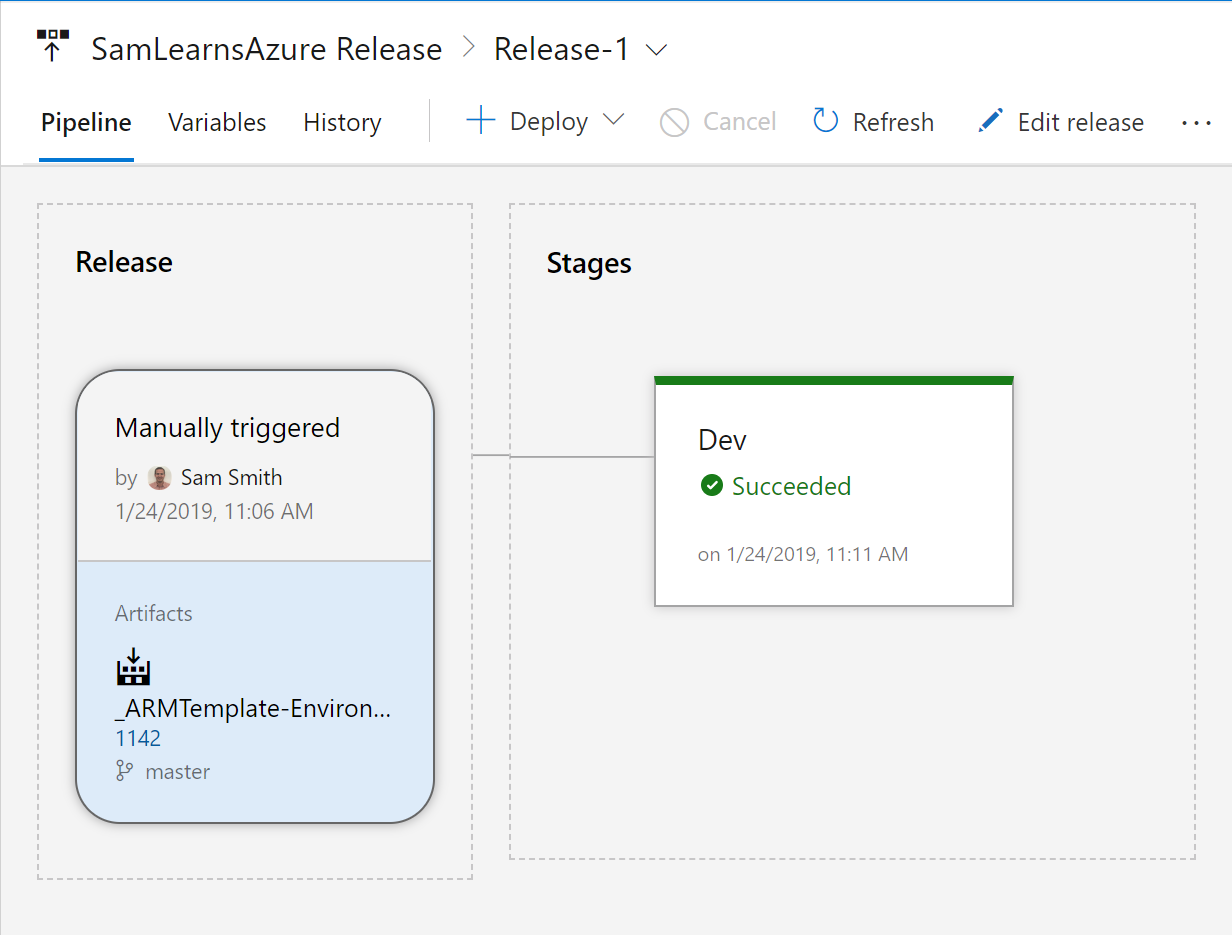Click the branch icon beside master
The image size is (1232, 935).
(x=125, y=771)
